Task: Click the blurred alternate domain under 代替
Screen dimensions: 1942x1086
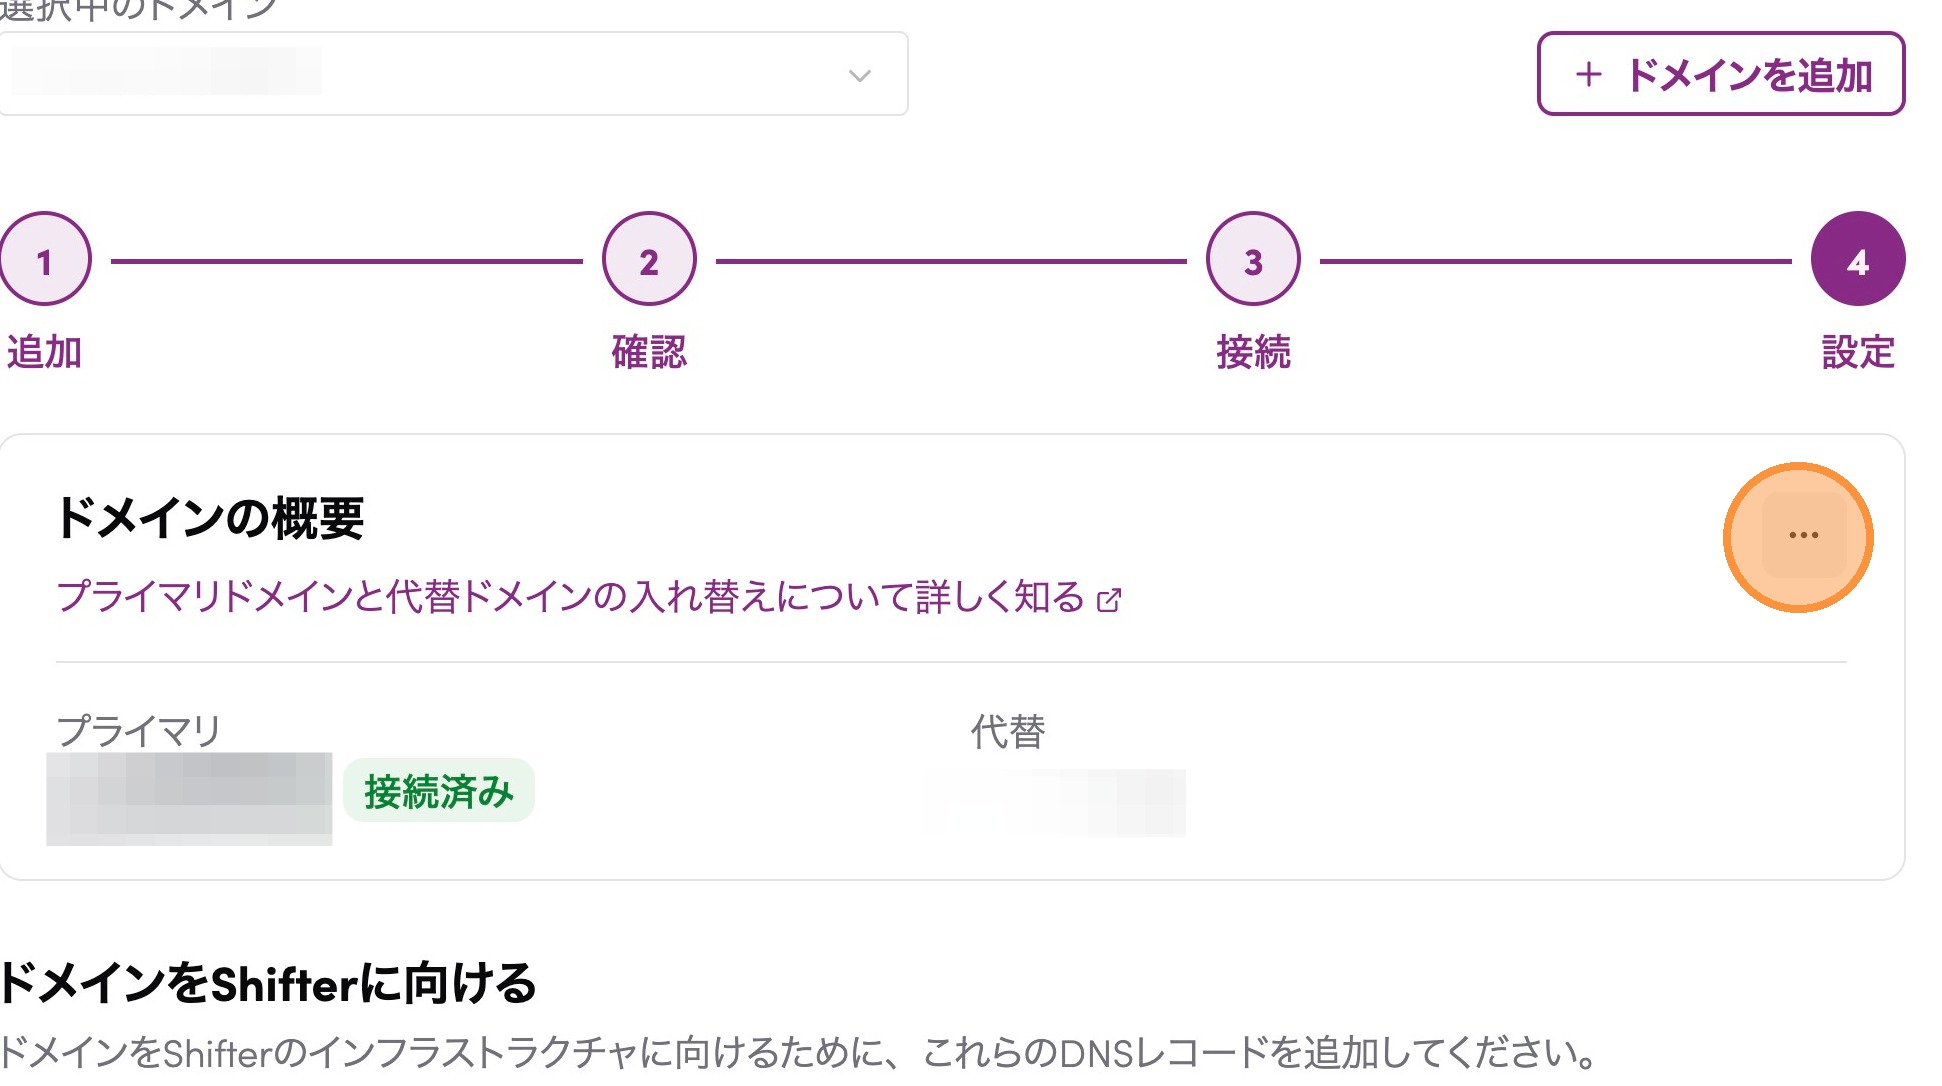Action: pos(1052,802)
